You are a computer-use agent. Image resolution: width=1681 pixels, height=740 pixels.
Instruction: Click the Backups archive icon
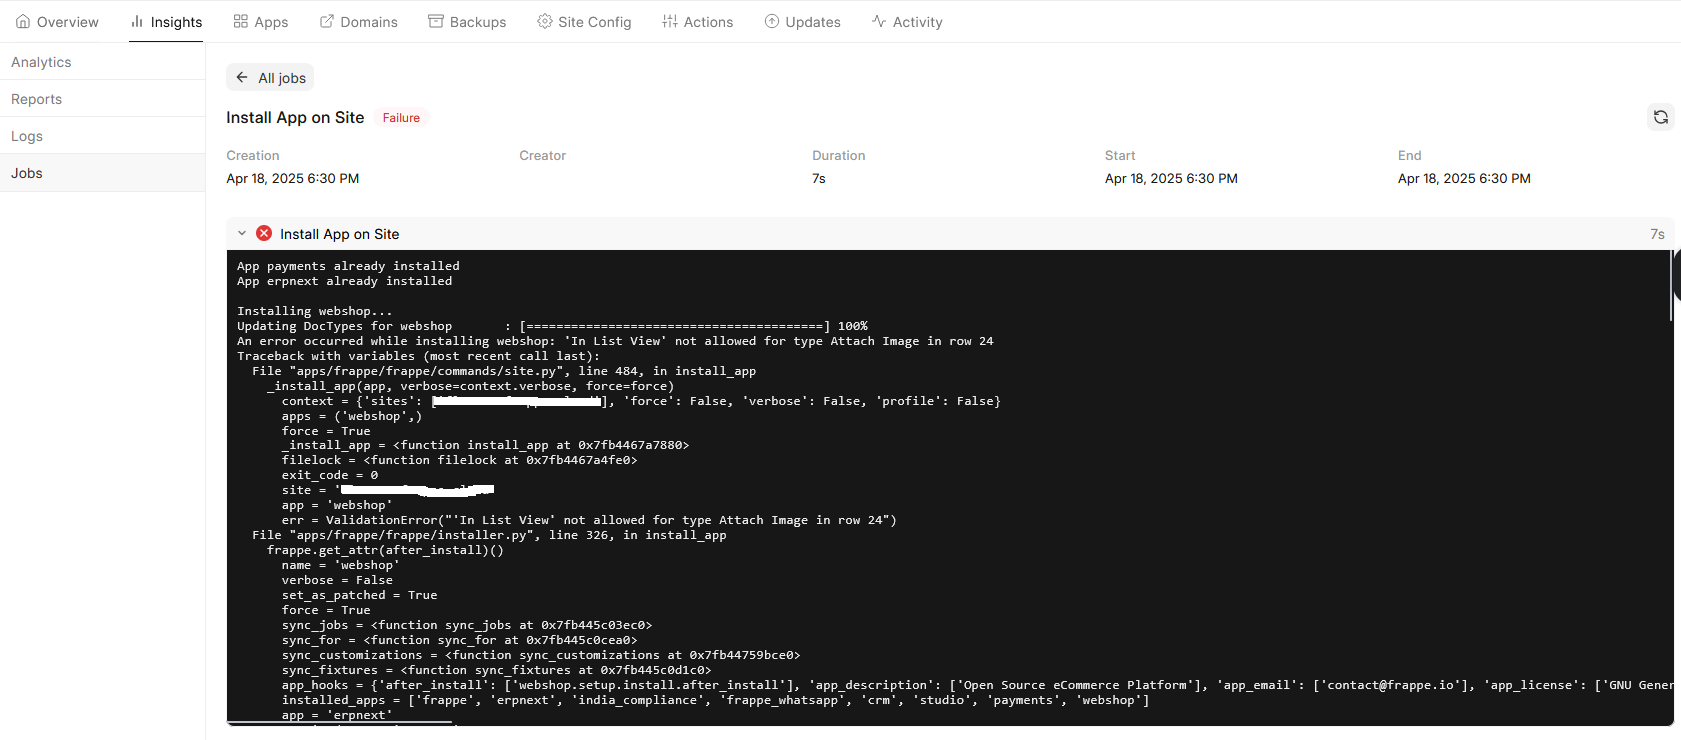(x=436, y=21)
